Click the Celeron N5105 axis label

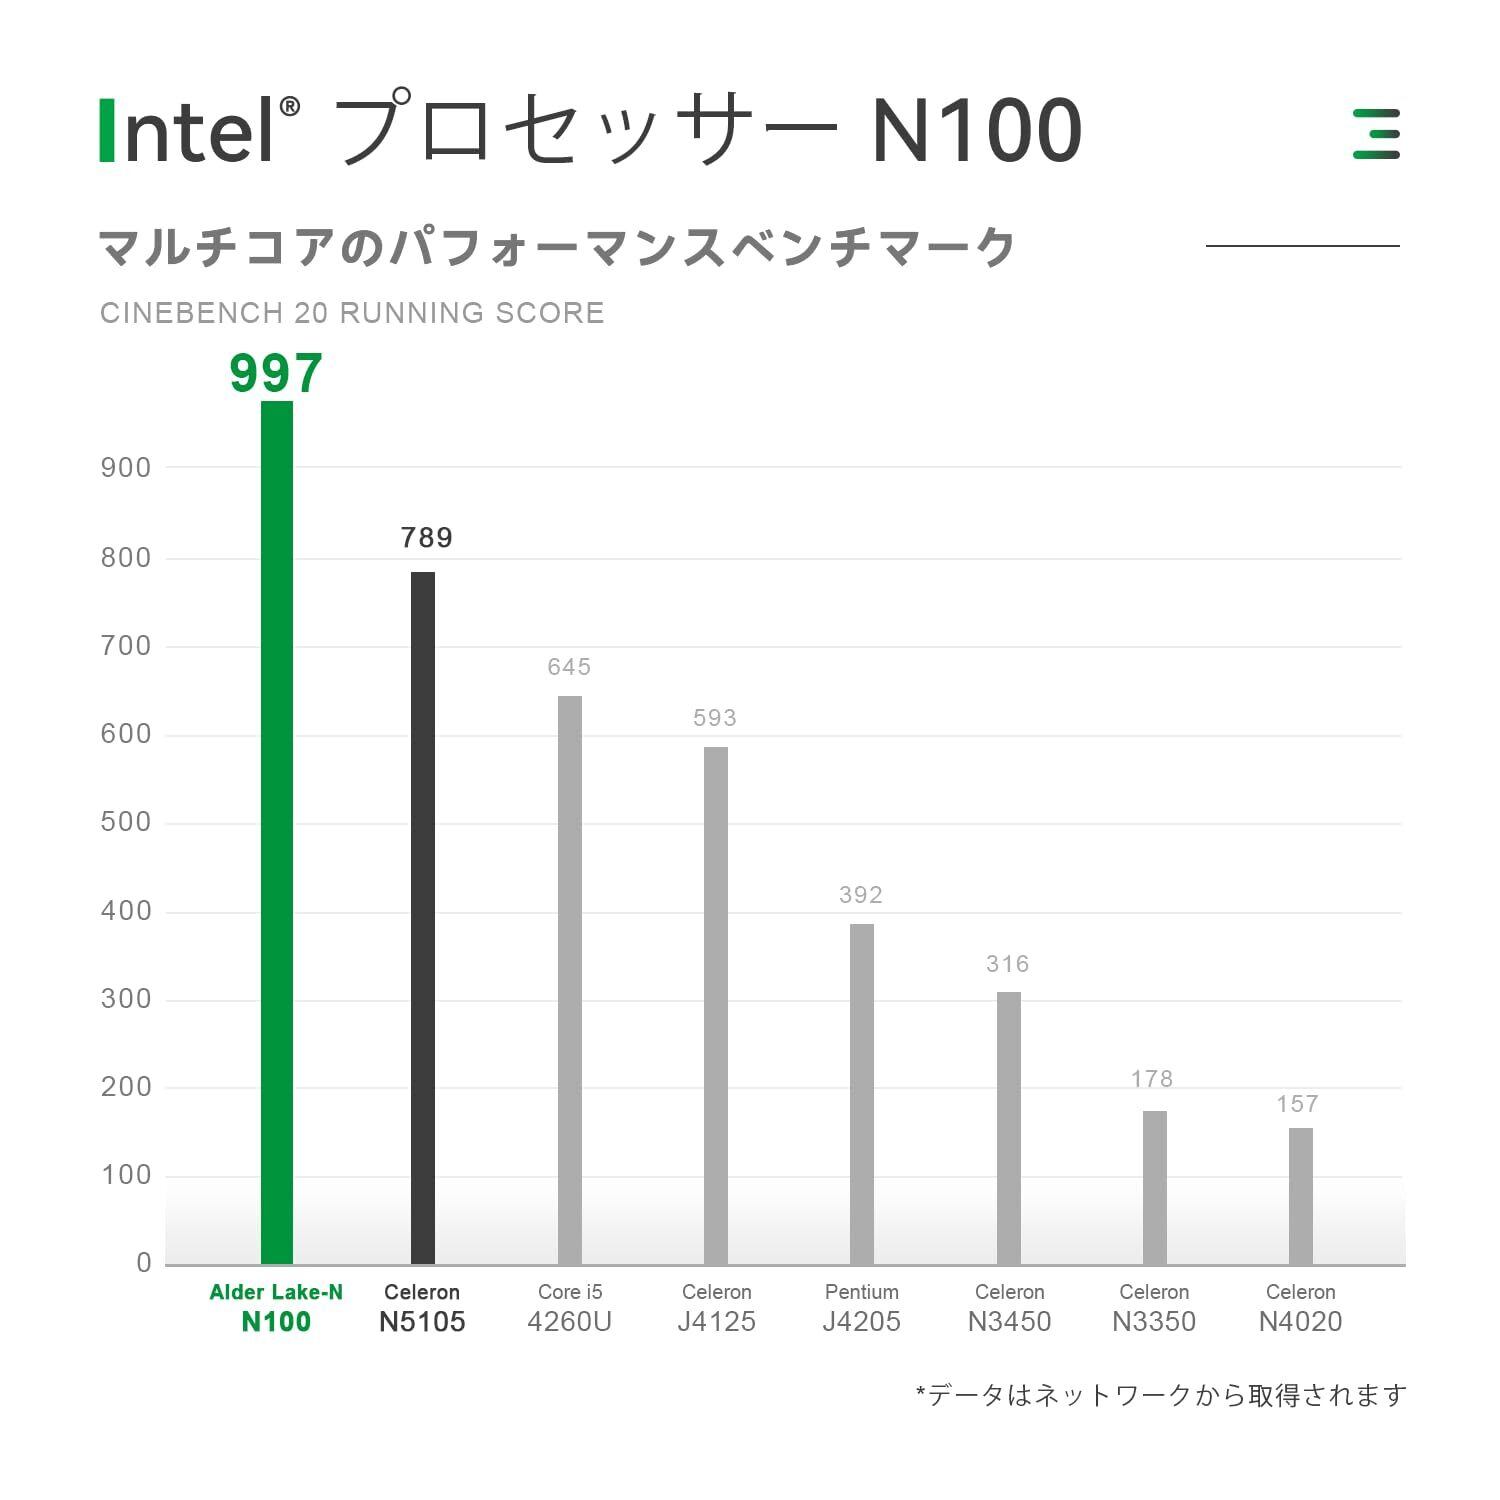[422, 1307]
